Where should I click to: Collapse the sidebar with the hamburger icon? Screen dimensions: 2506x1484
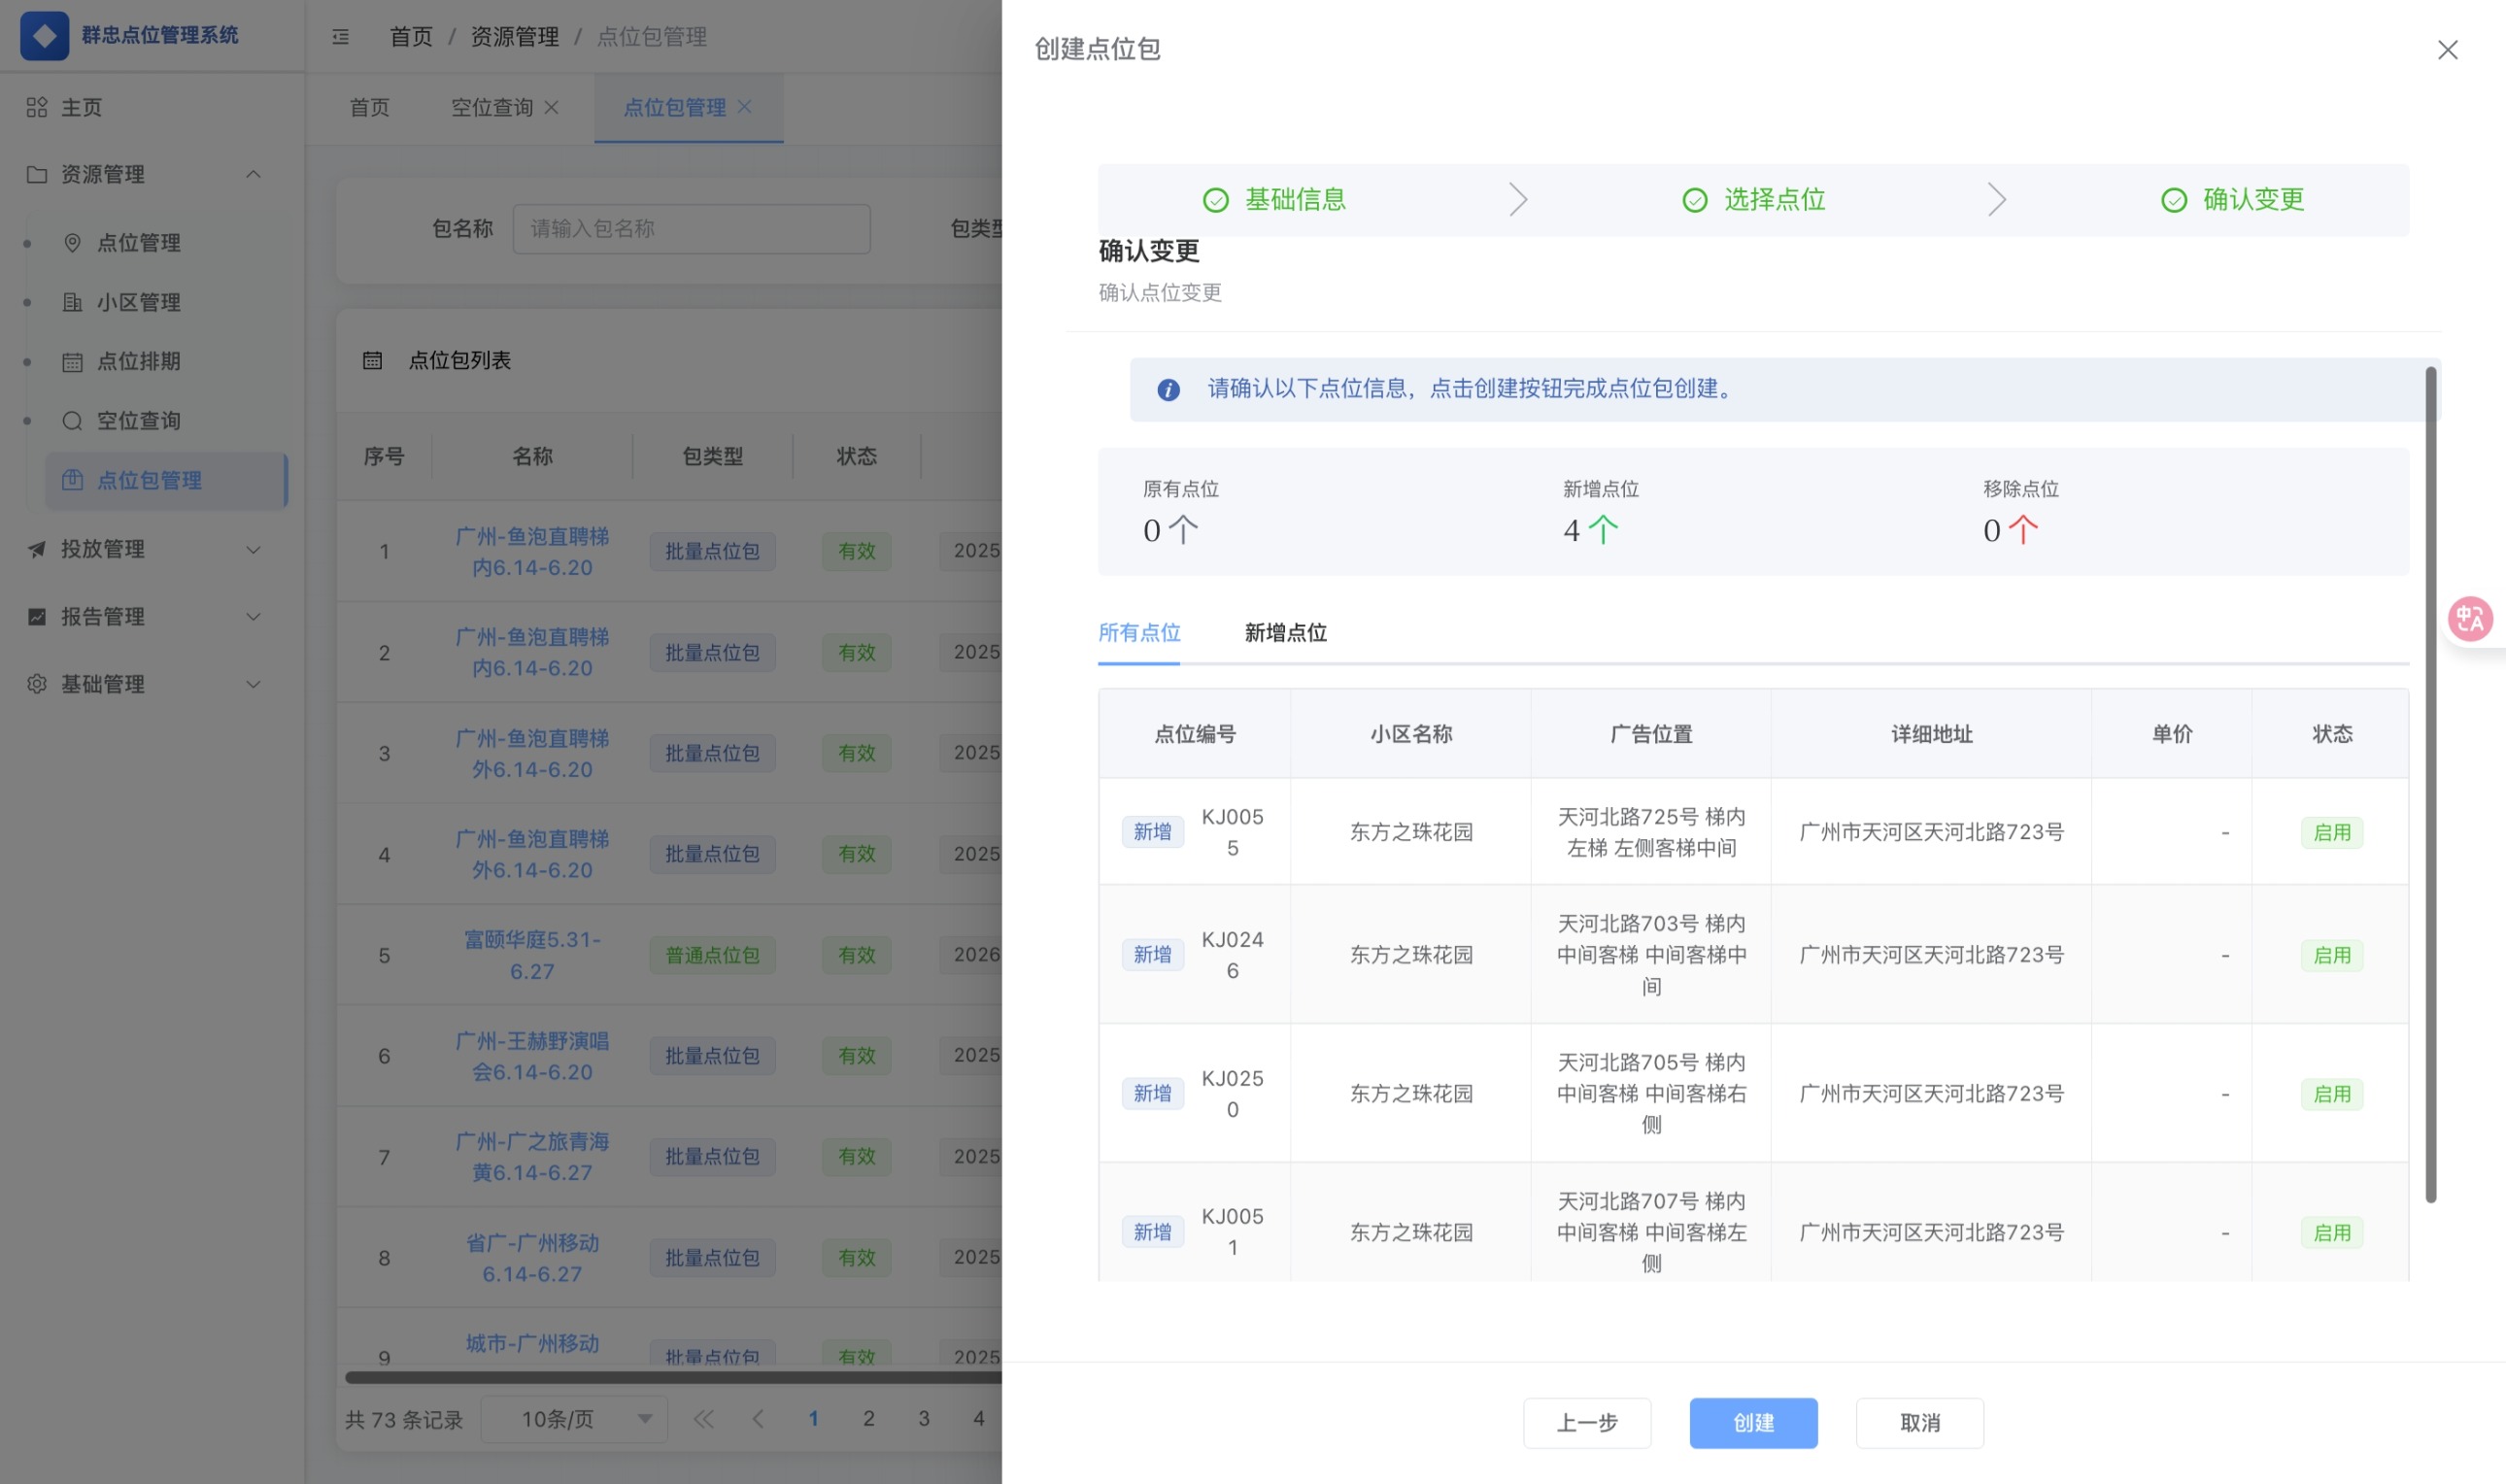click(x=341, y=37)
